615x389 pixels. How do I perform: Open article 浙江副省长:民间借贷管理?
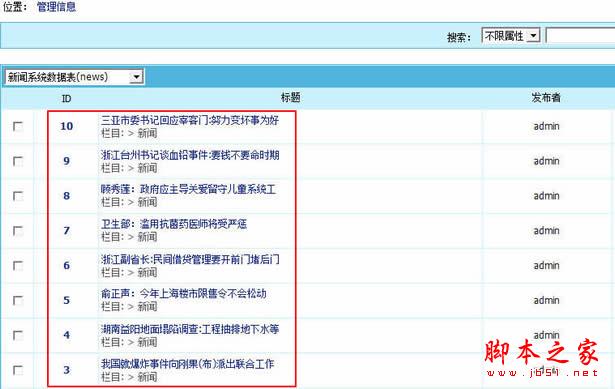[190, 259]
